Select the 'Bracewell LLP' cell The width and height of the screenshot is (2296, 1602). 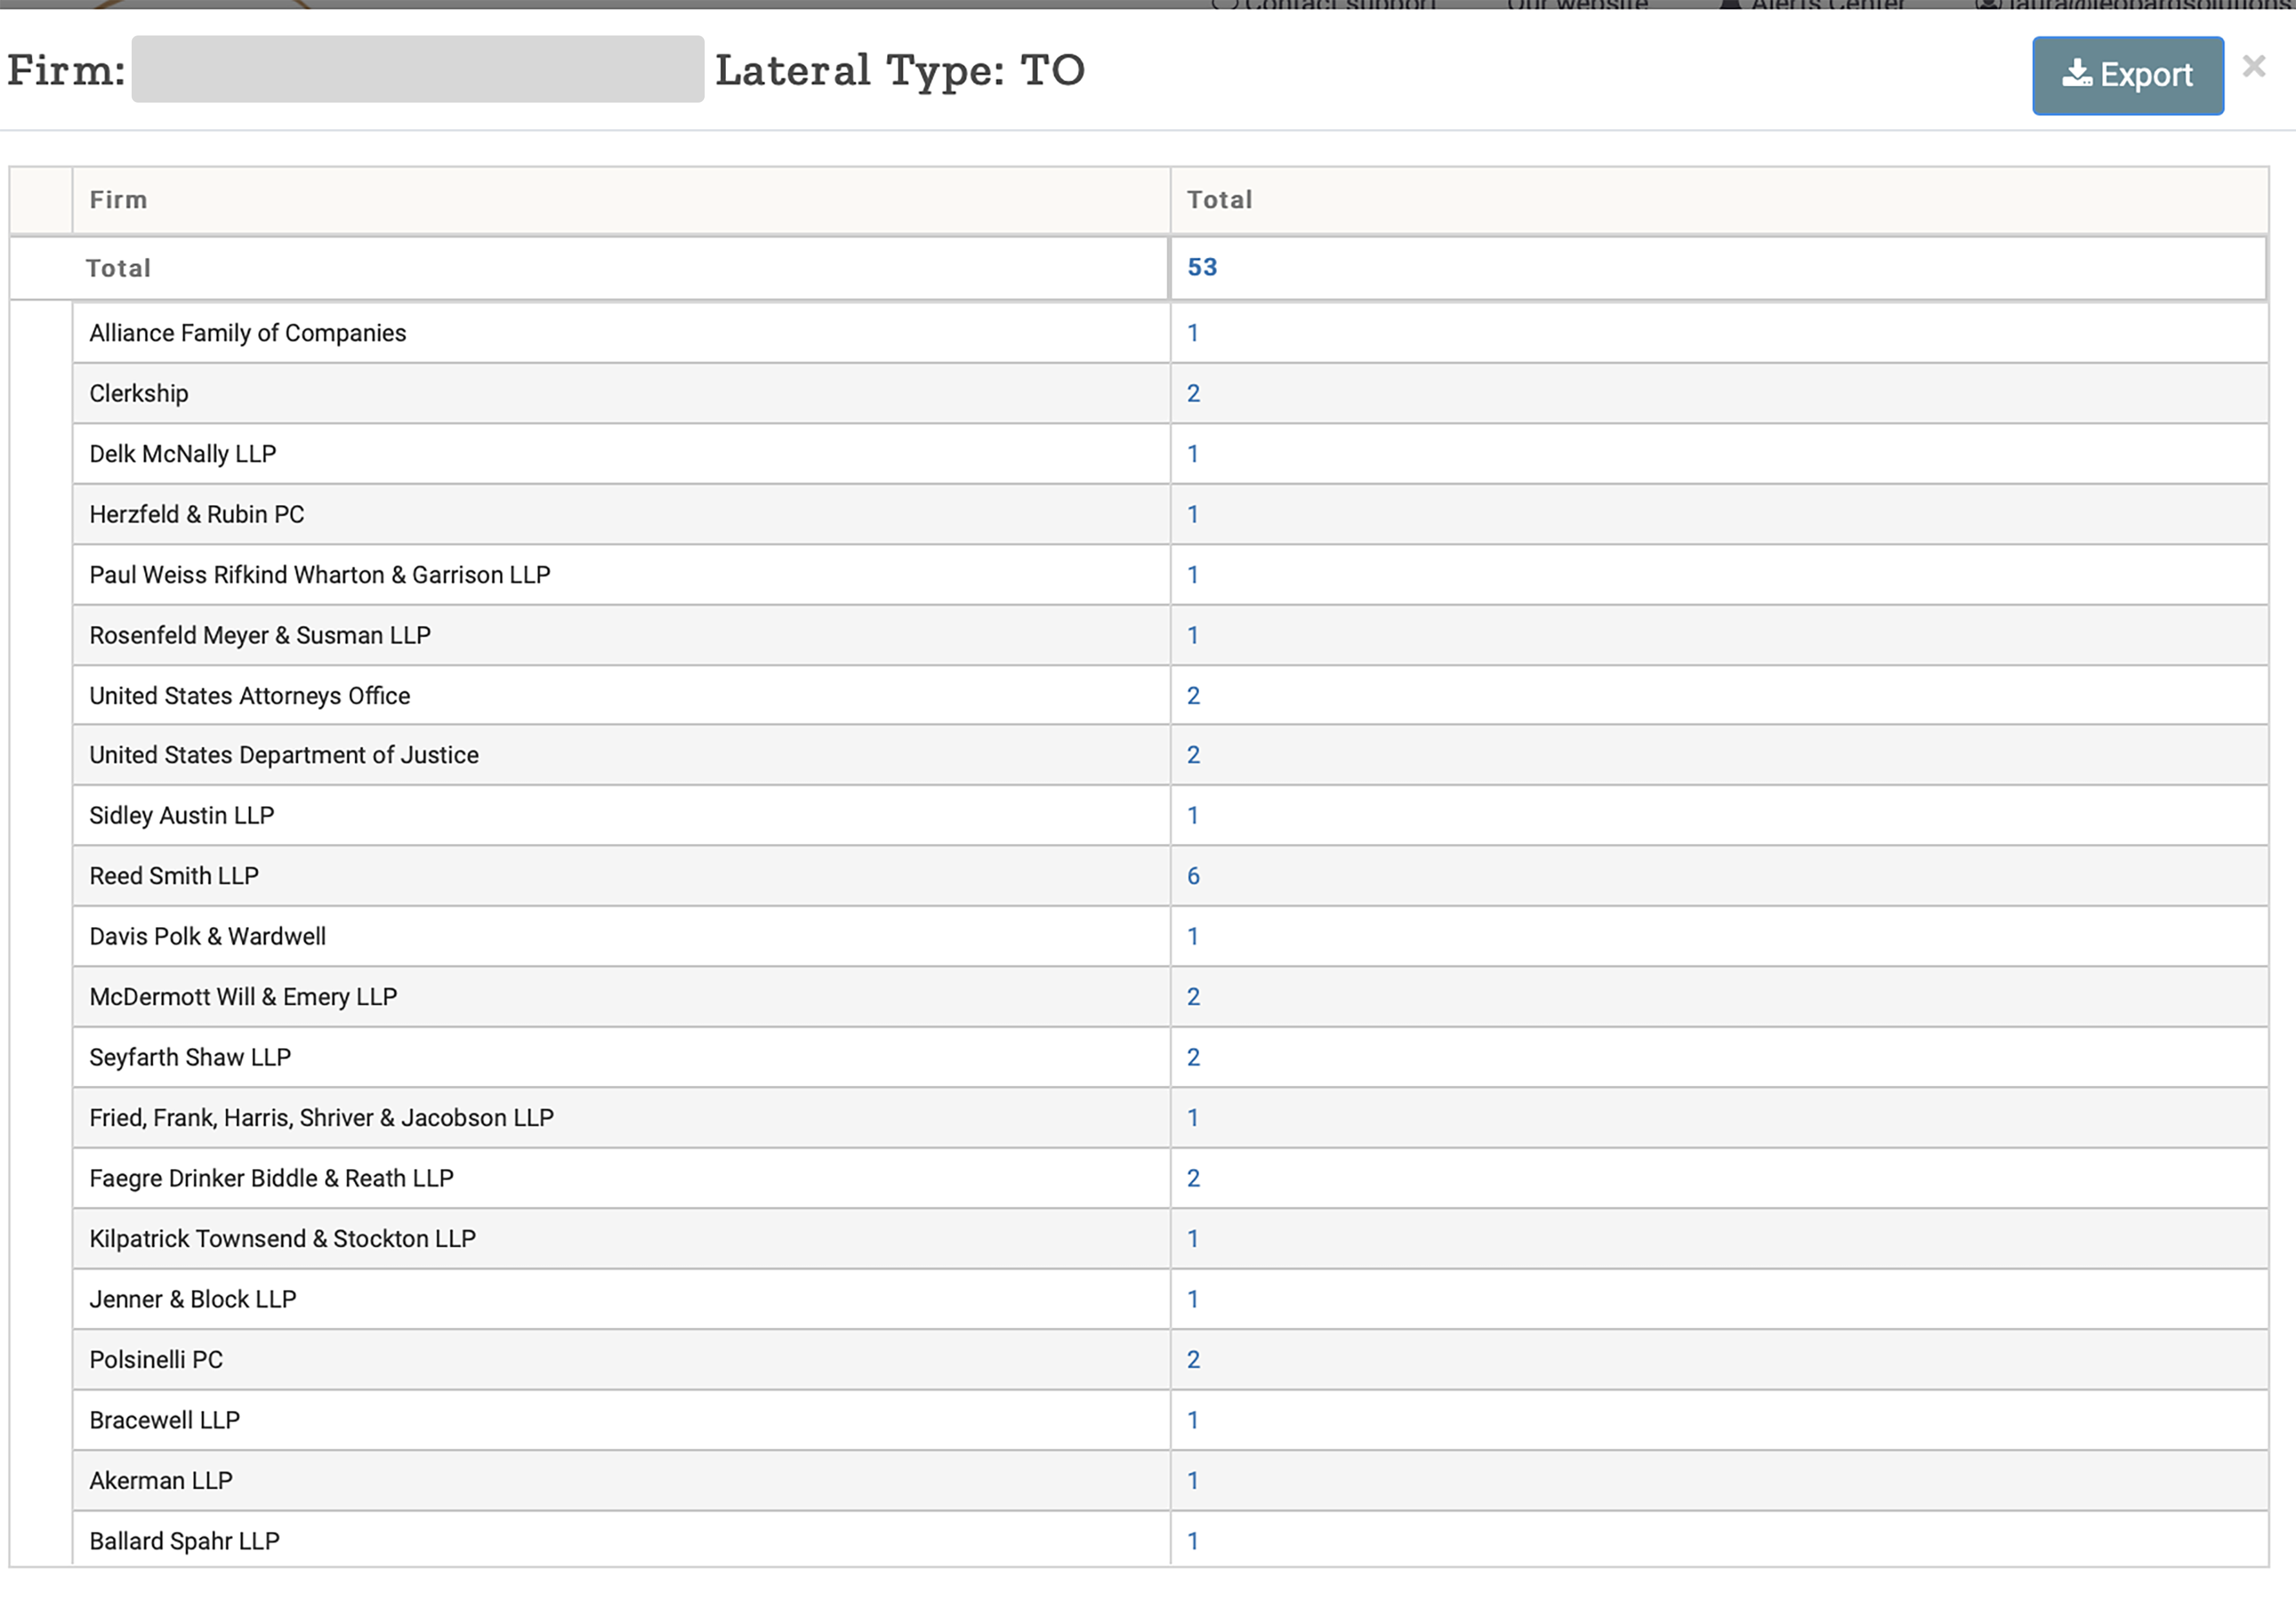click(x=621, y=1420)
